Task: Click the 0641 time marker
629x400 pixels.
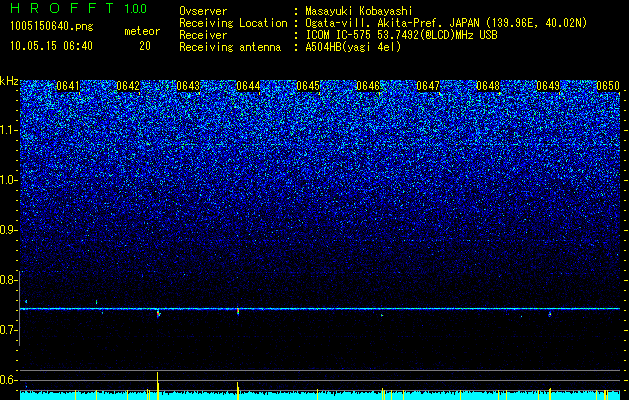Action: pos(68,86)
